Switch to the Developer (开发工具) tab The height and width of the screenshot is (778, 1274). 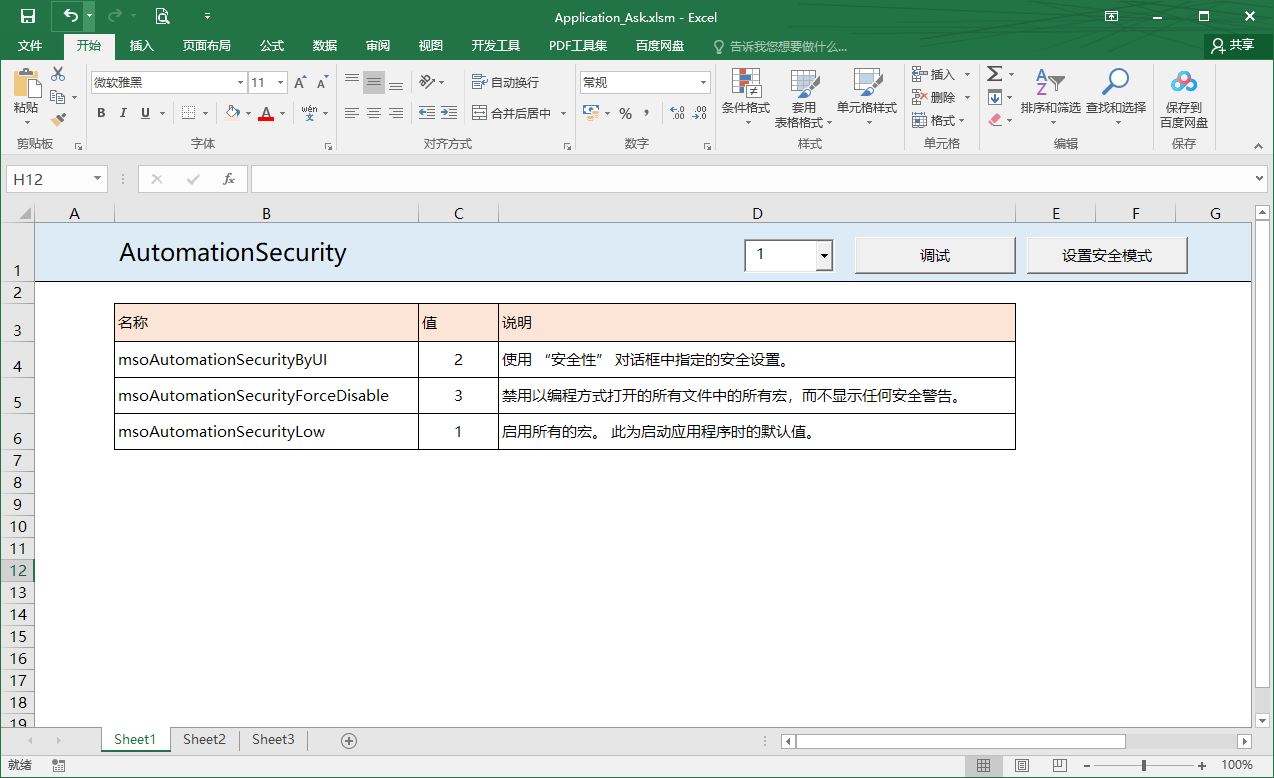point(496,46)
